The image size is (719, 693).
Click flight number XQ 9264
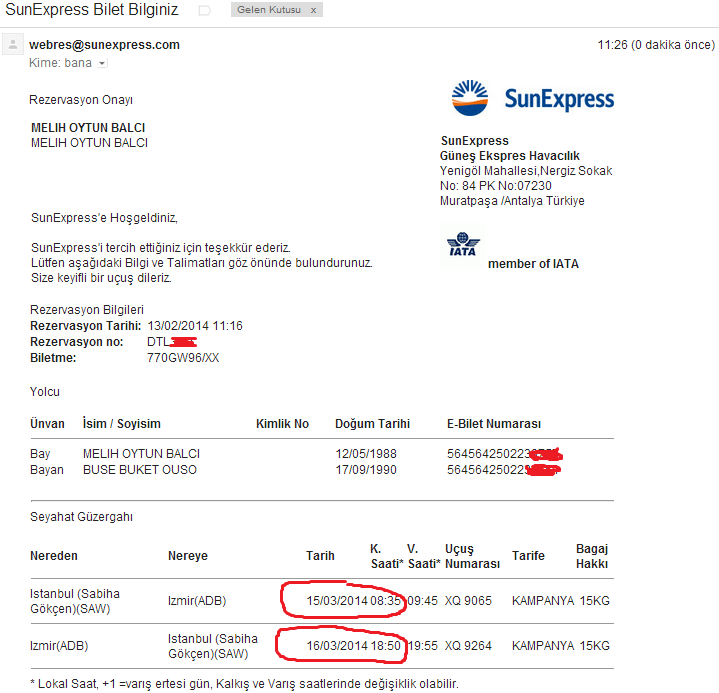tap(468, 646)
